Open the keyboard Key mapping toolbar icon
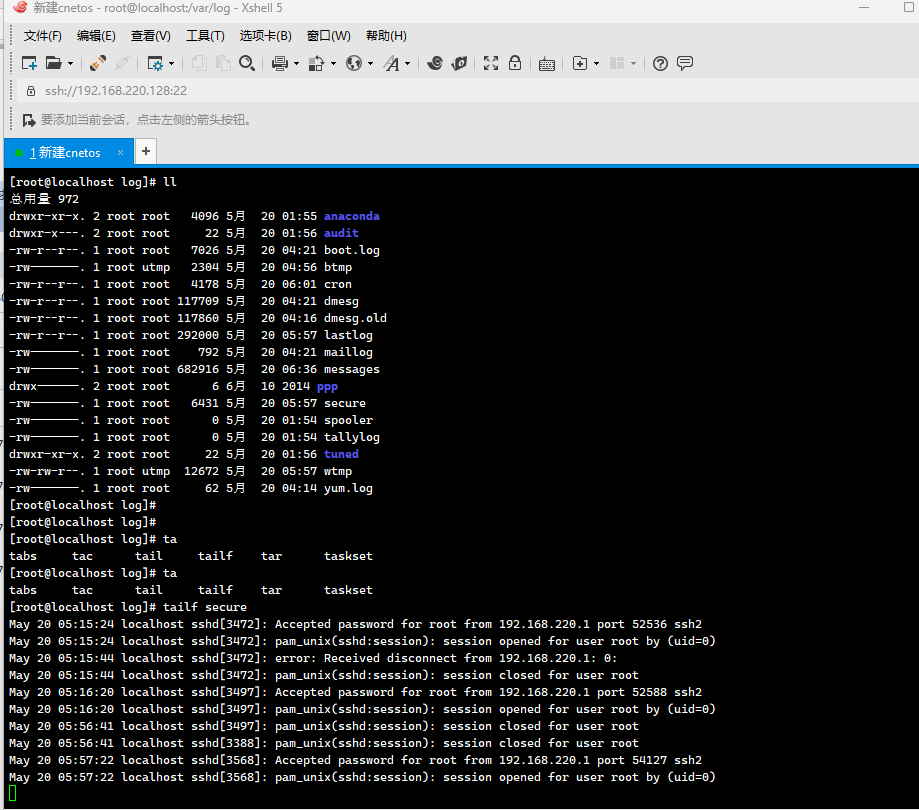919x810 pixels. (x=547, y=64)
